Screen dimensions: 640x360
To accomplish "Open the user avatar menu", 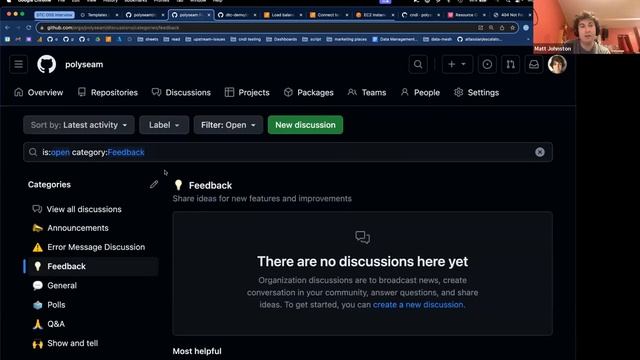I will tap(557, 64).
